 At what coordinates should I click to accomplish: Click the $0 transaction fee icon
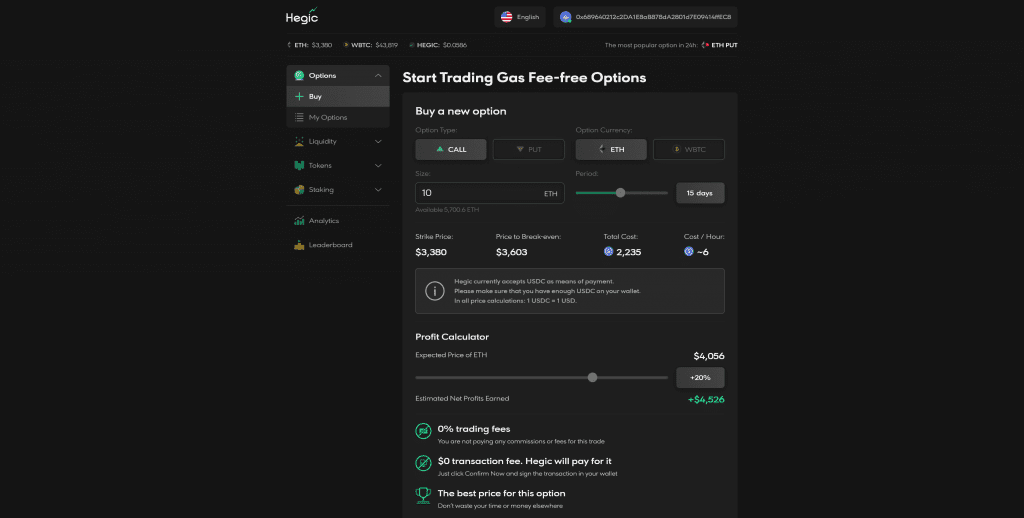pos(423,463)
